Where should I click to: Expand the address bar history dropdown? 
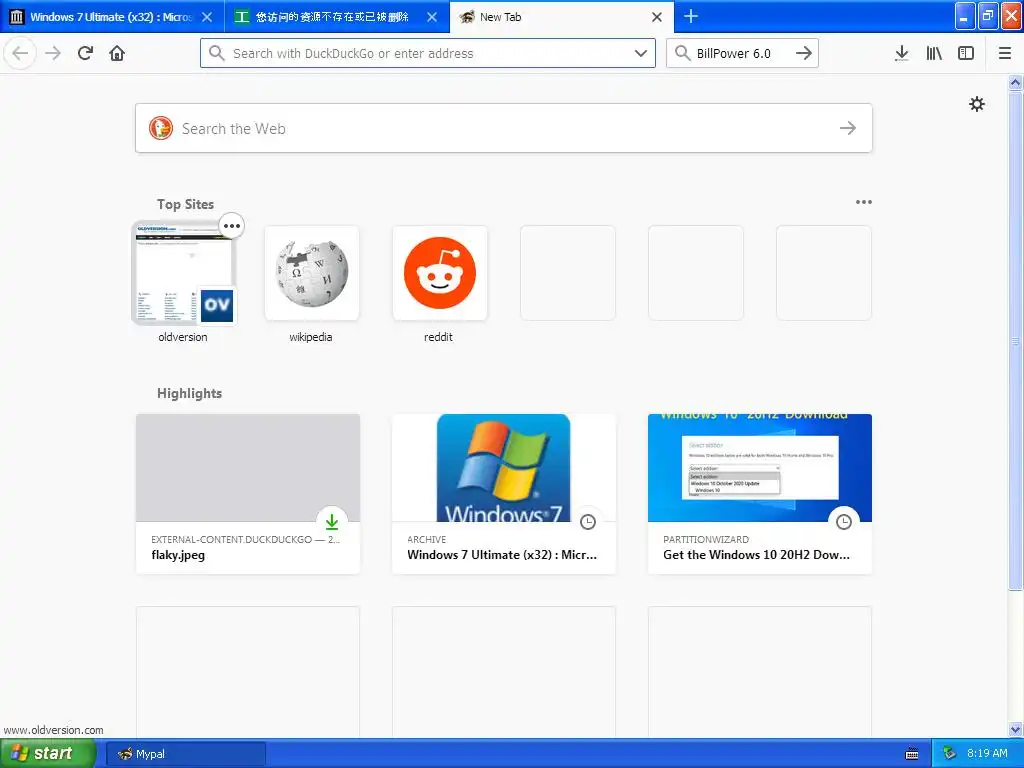click(641, 53)
